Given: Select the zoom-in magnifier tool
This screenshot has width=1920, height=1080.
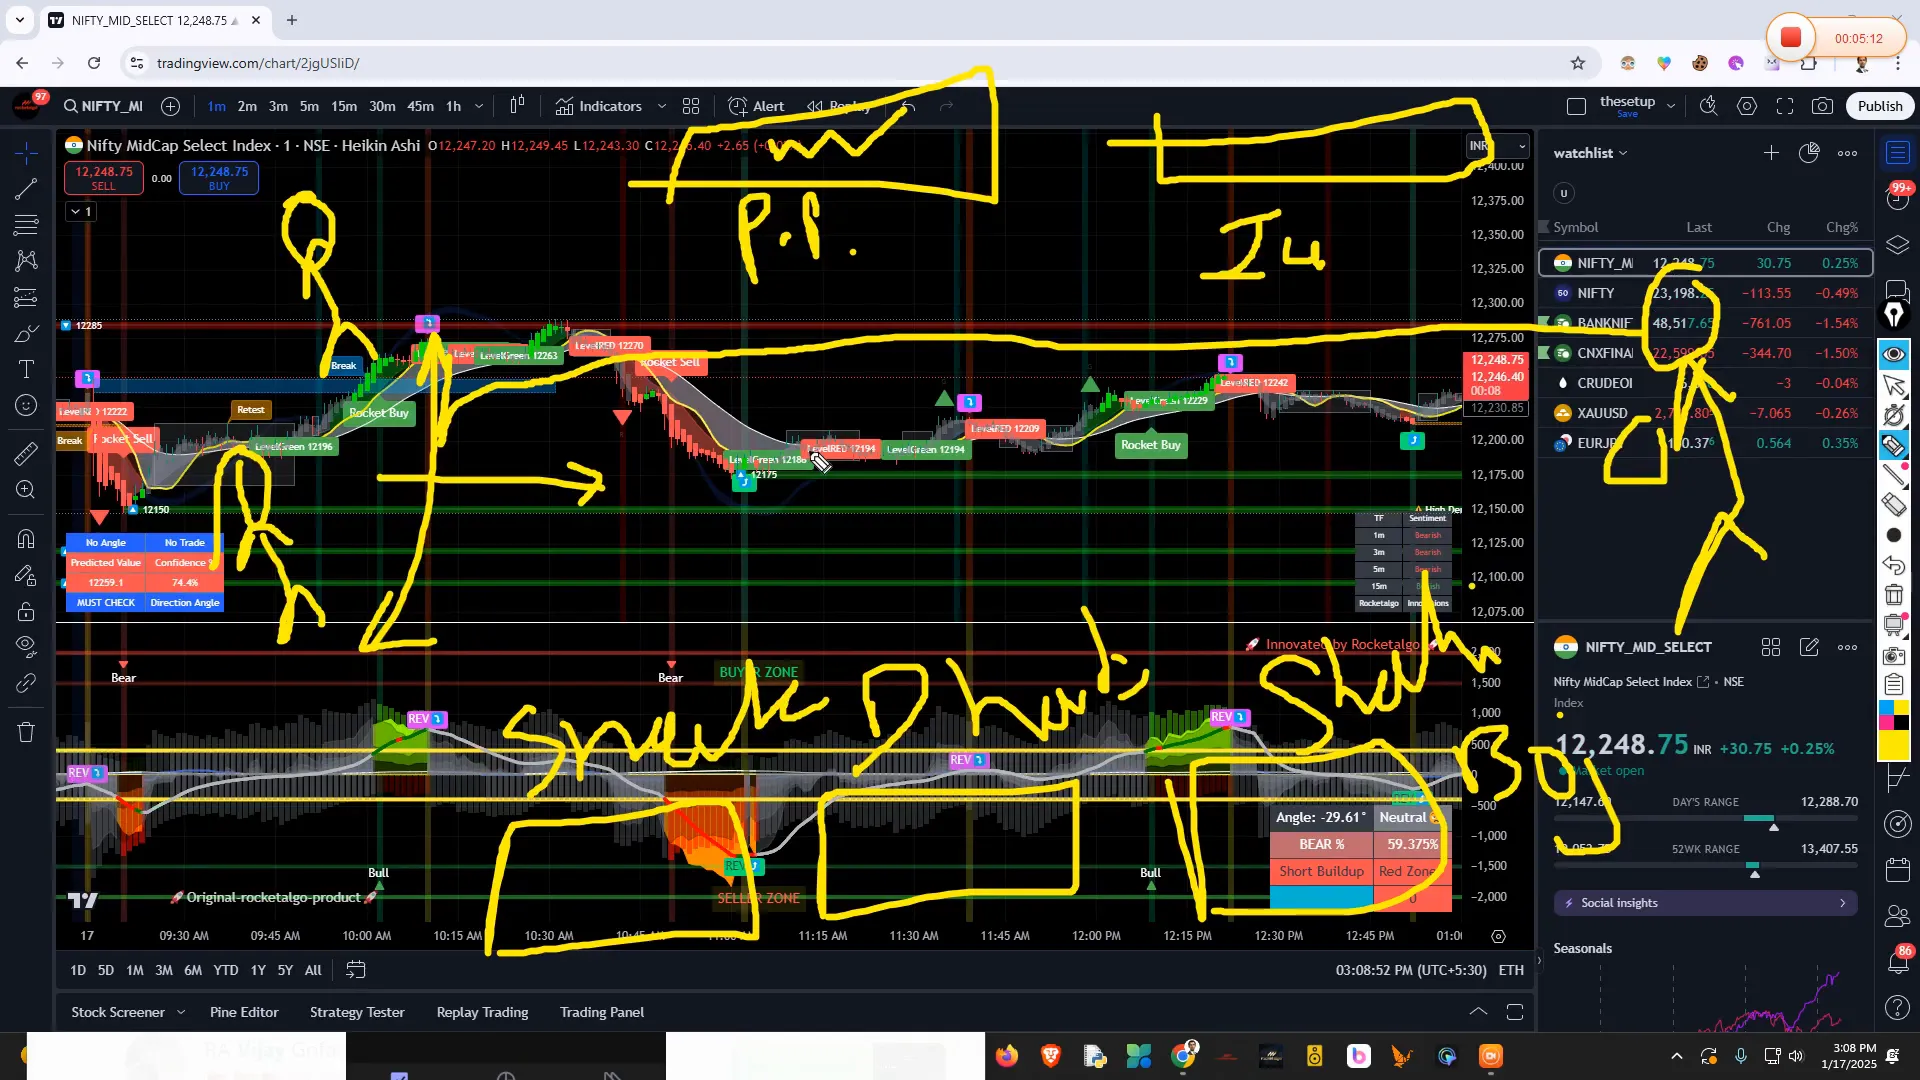Looking at the screenshot, I should [25, 490].
